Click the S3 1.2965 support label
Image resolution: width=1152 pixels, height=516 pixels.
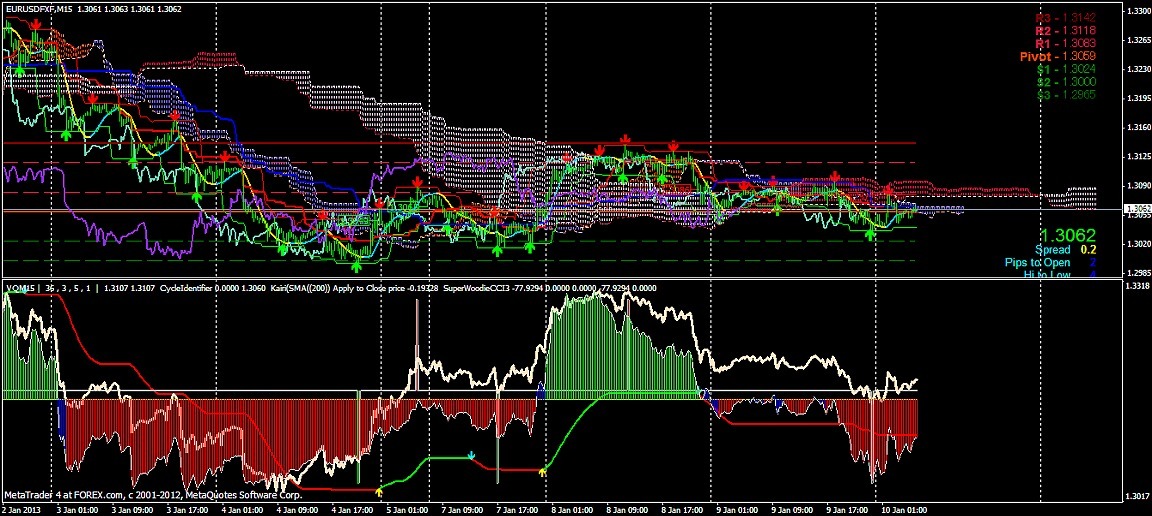point(1066,94)
